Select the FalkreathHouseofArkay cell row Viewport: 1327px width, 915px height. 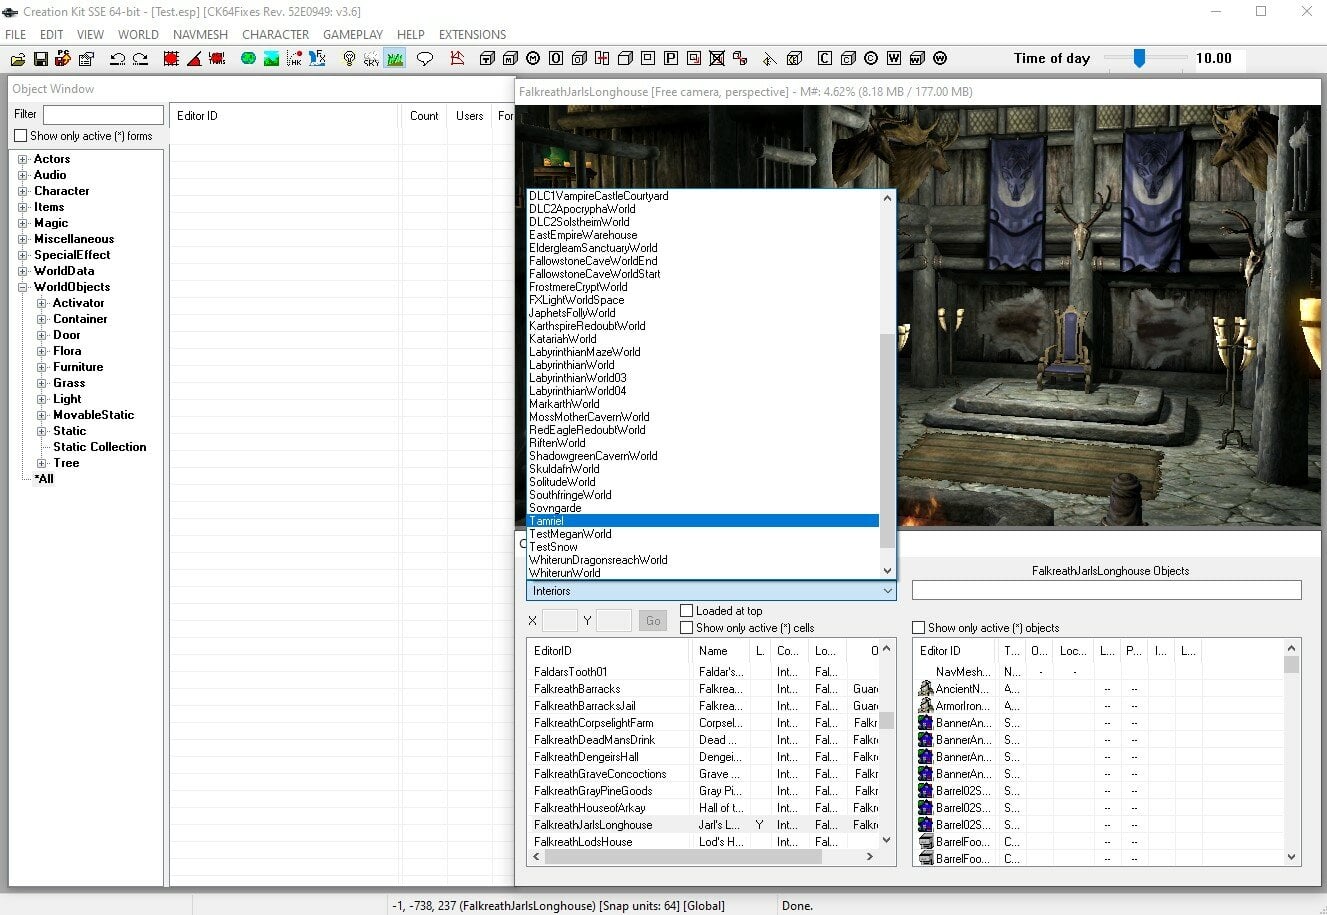pos(703,808)
